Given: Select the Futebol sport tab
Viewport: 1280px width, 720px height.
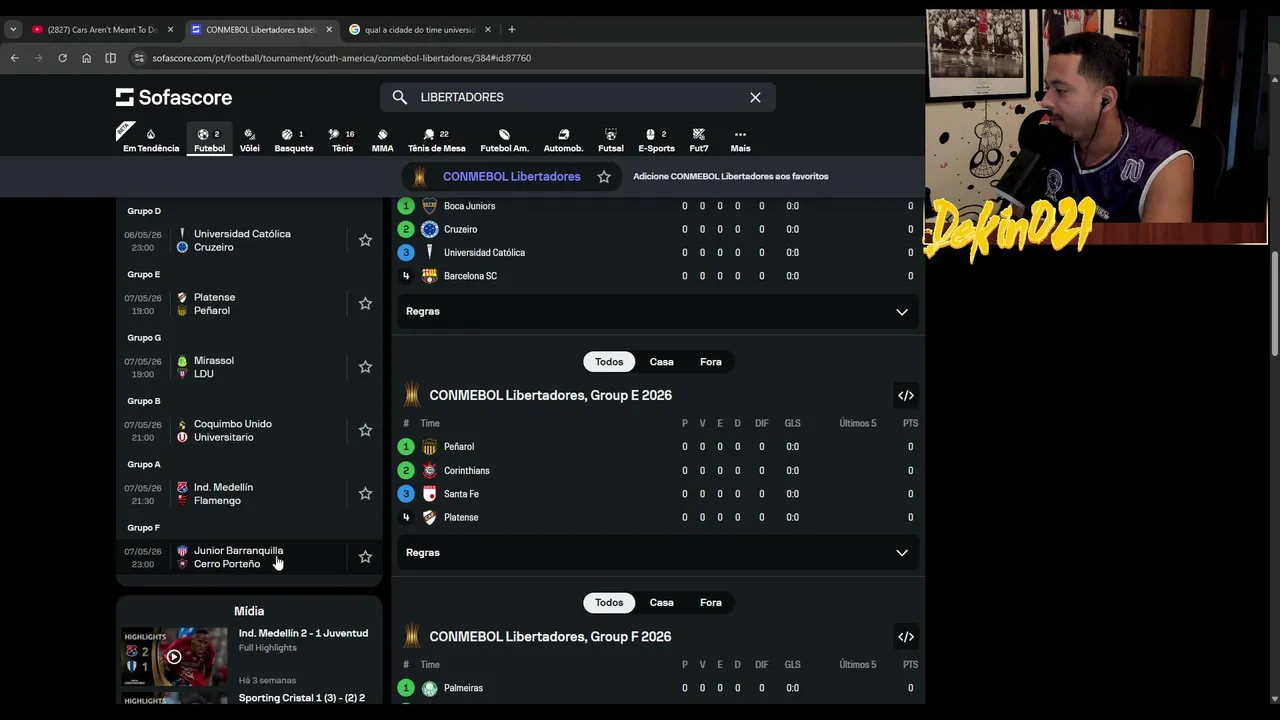Looking at the screenshot, I should [x=209, y=140].
